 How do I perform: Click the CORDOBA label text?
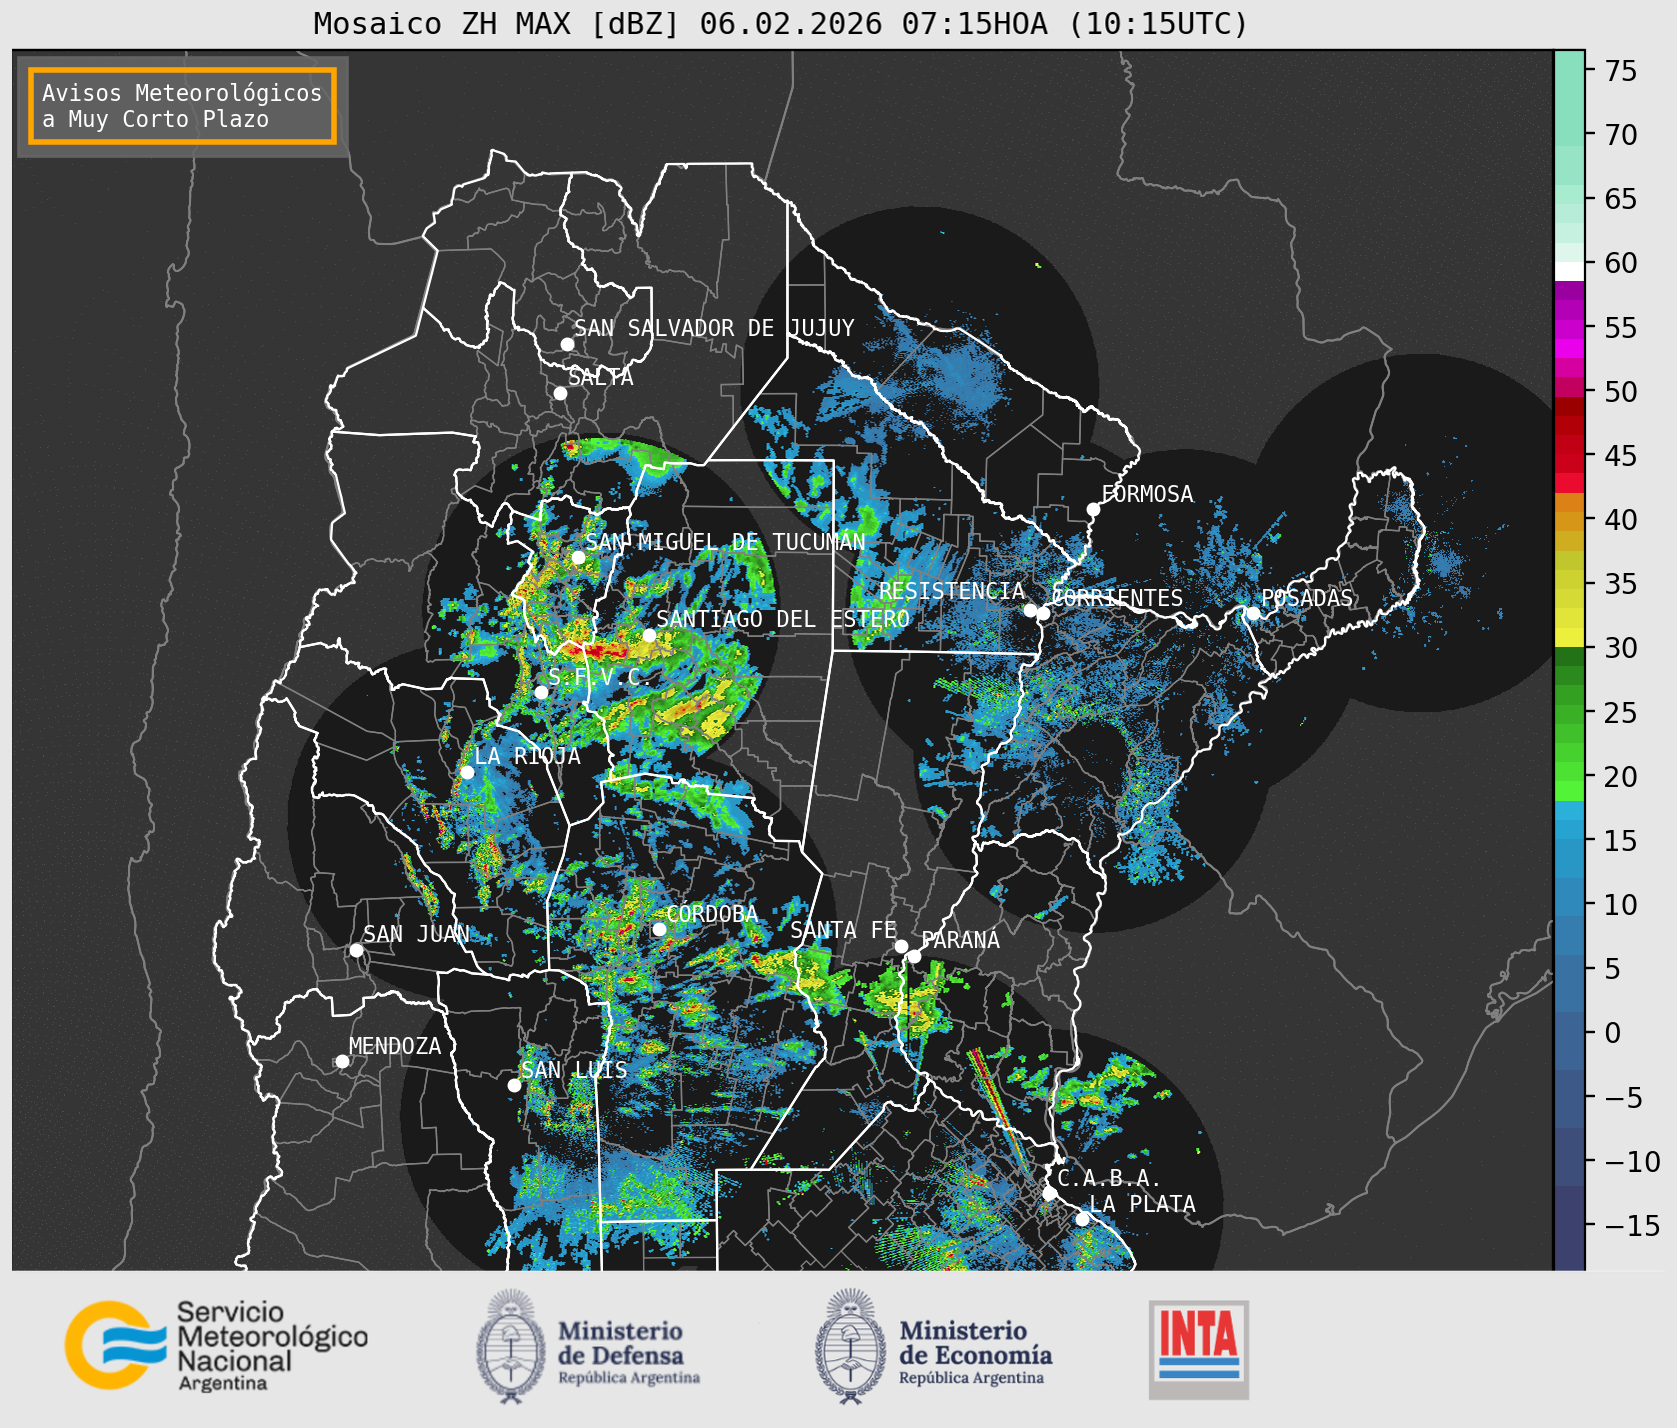(x=712, y=914)
